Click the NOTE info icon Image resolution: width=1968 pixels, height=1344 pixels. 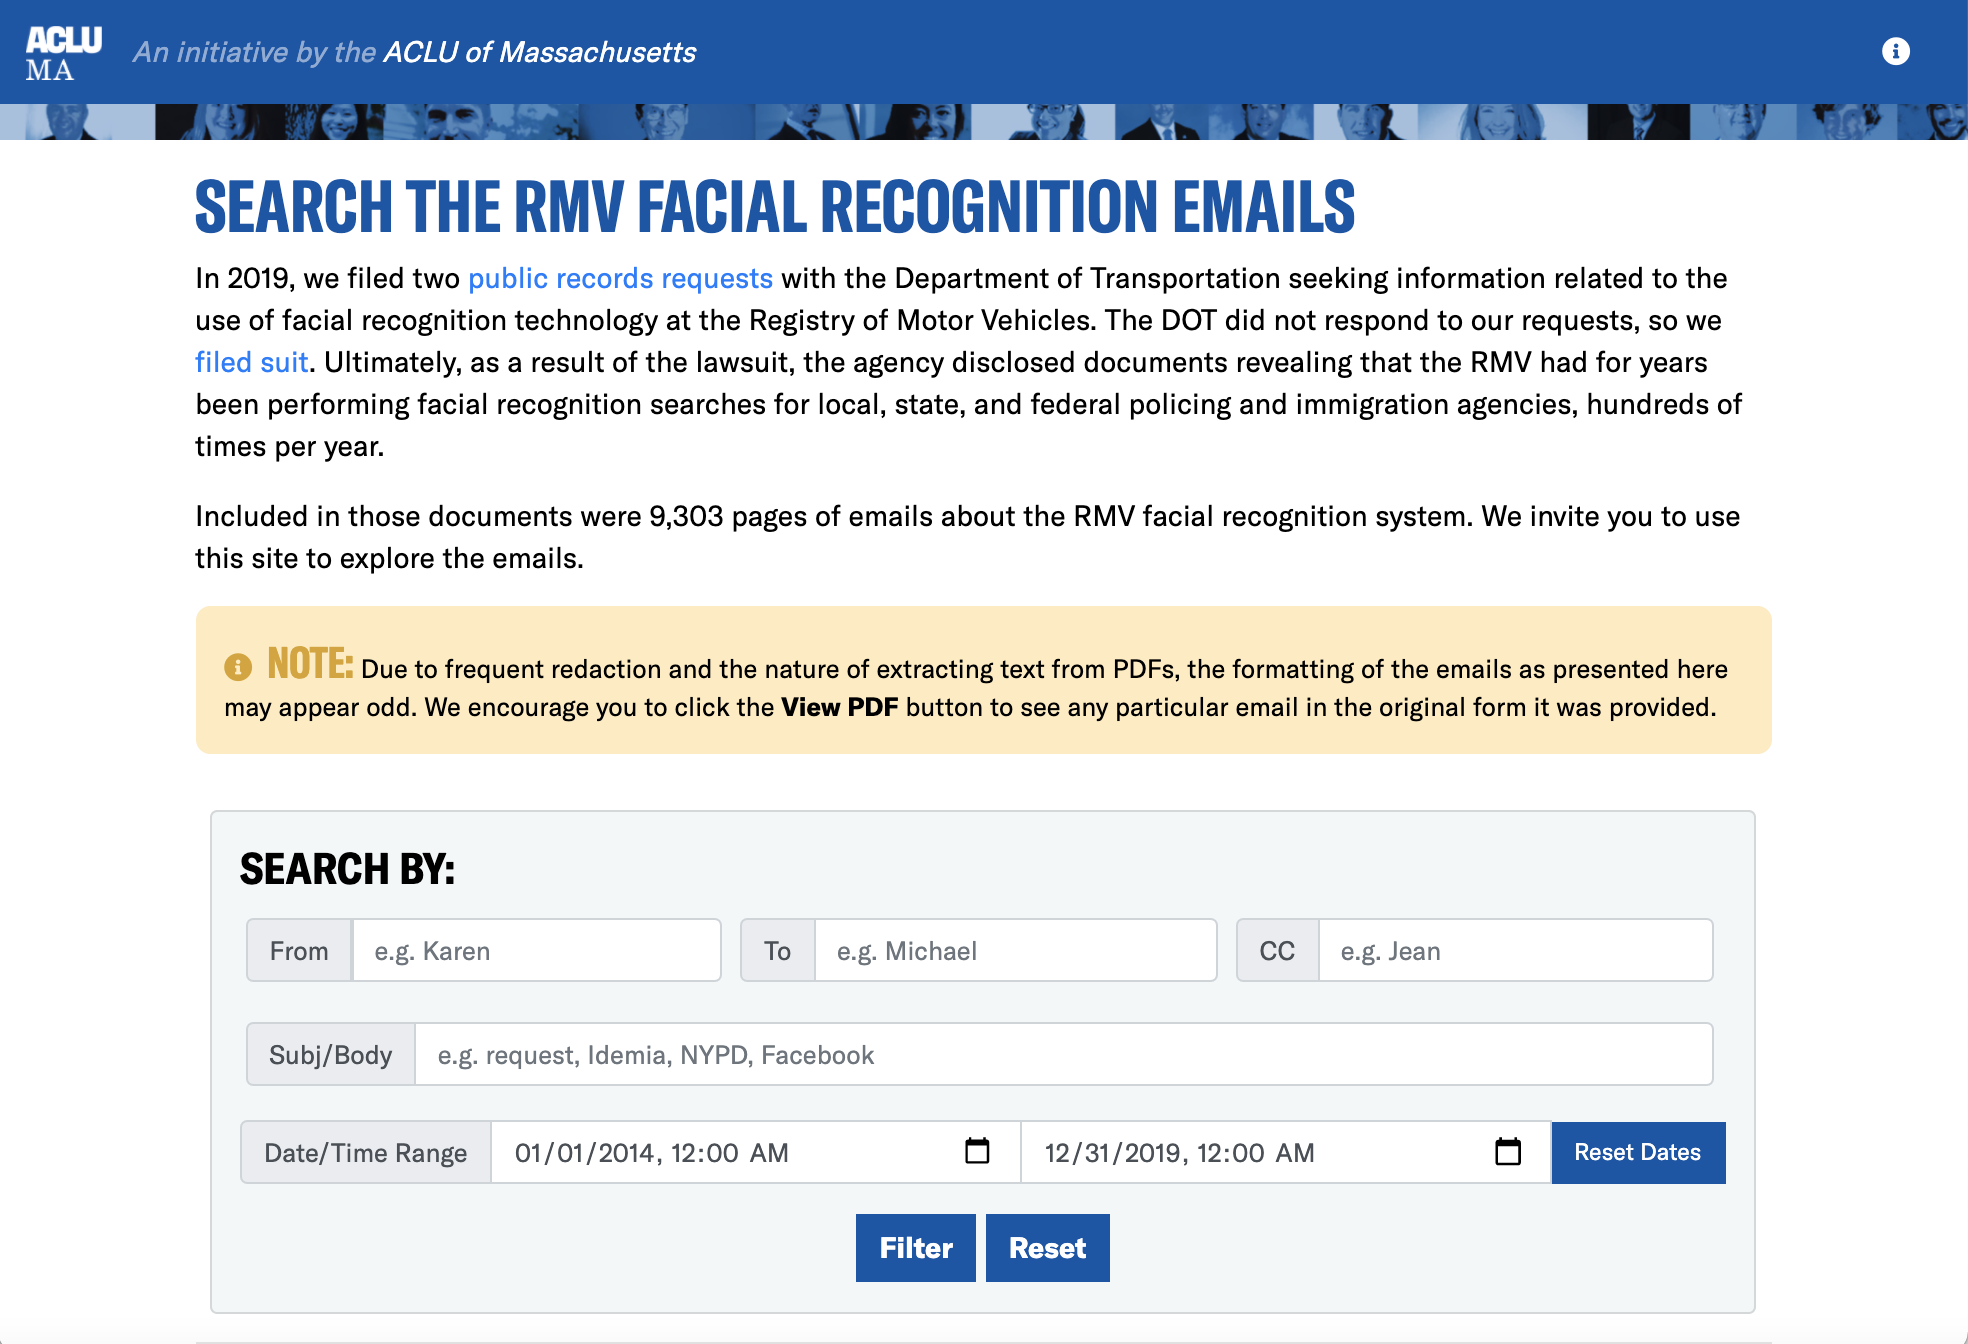coord(238,666)
